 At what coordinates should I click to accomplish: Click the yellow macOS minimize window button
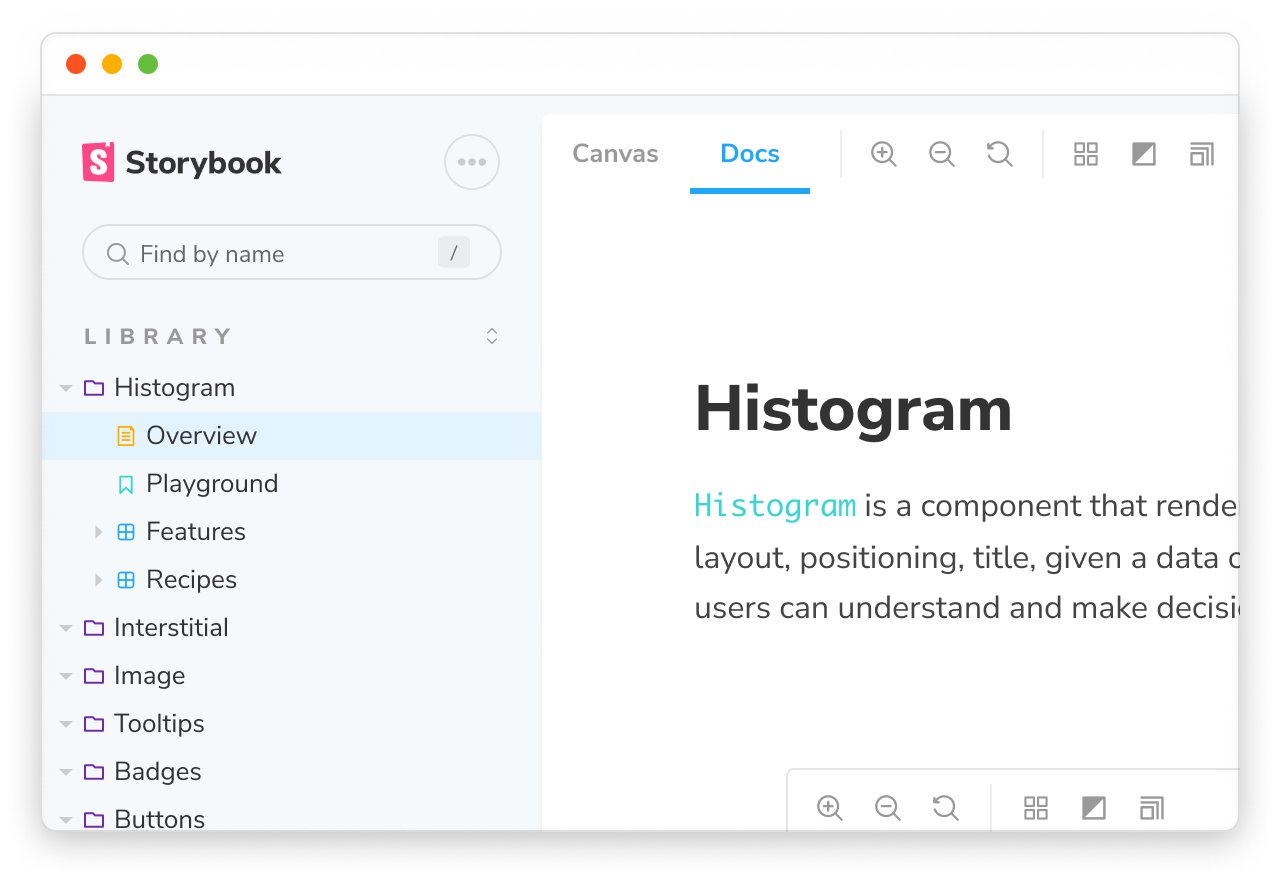pyautogui.click(x=112, y=64)
